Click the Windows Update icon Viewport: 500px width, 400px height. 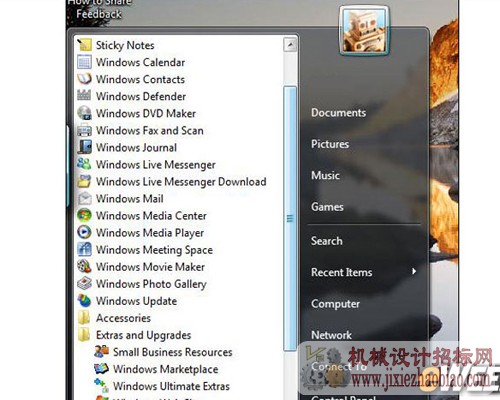point(84,301)
